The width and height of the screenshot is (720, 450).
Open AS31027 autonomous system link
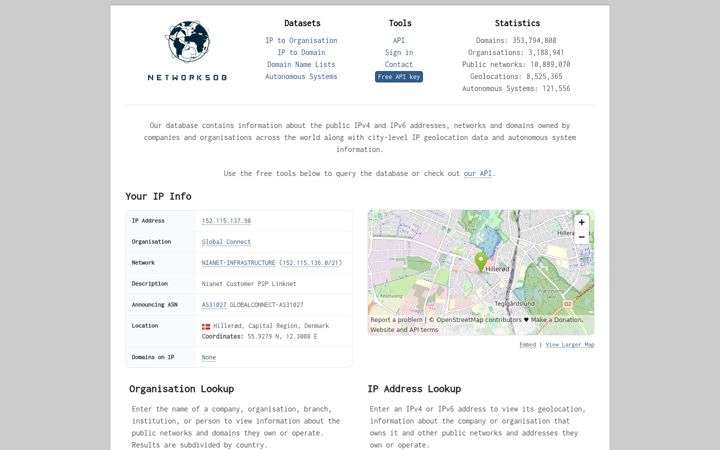(214, 305)
